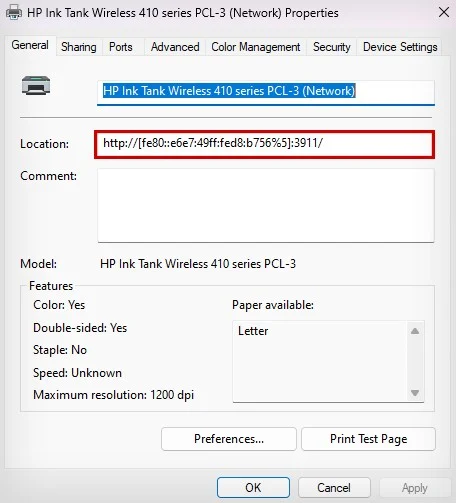This screenshot has width=456, height=503.
Task: Switch to the Sharing tab
Action: pos(79,47)
